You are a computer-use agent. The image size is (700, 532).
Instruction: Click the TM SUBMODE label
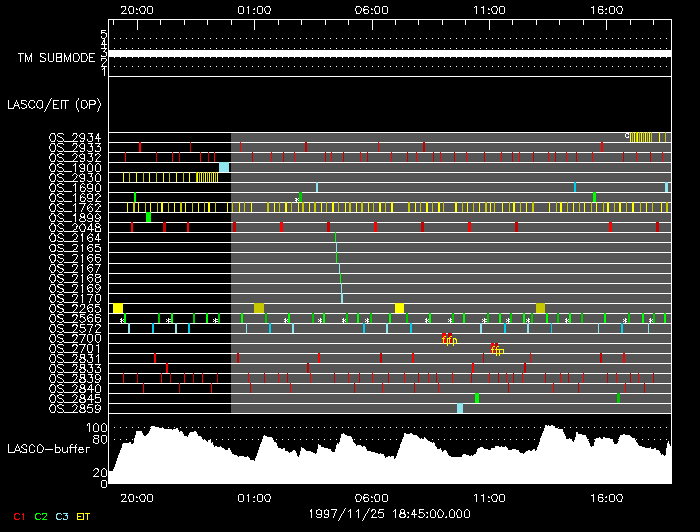pos(56,58)
